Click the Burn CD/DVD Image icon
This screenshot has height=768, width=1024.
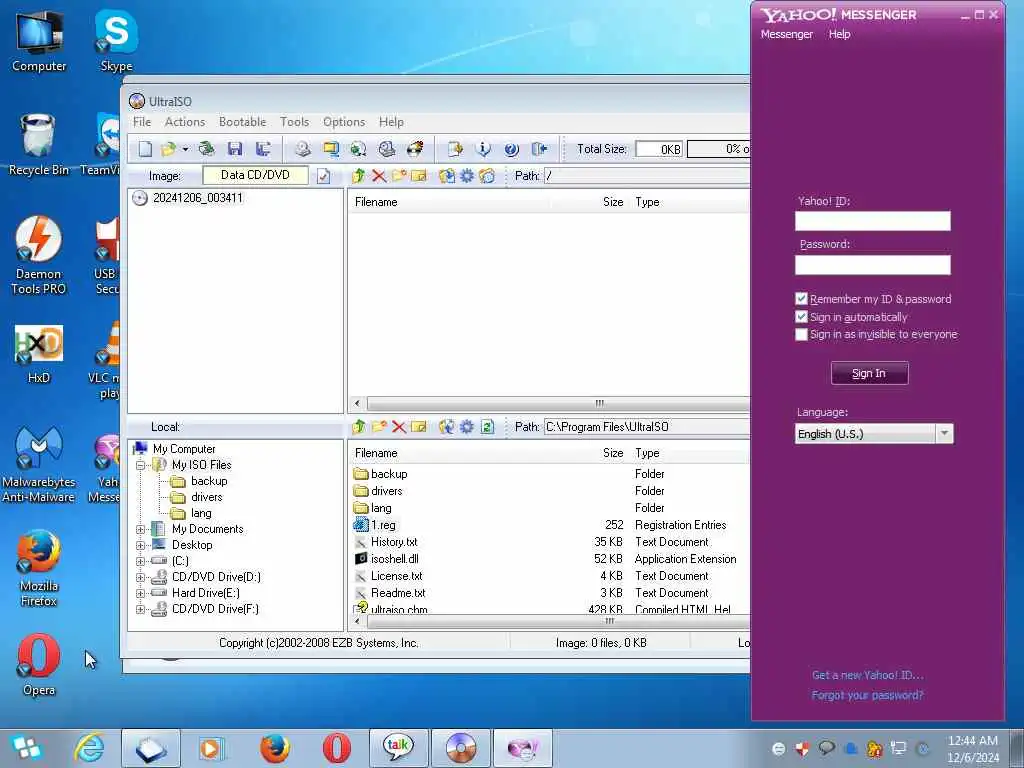[415, 149]
